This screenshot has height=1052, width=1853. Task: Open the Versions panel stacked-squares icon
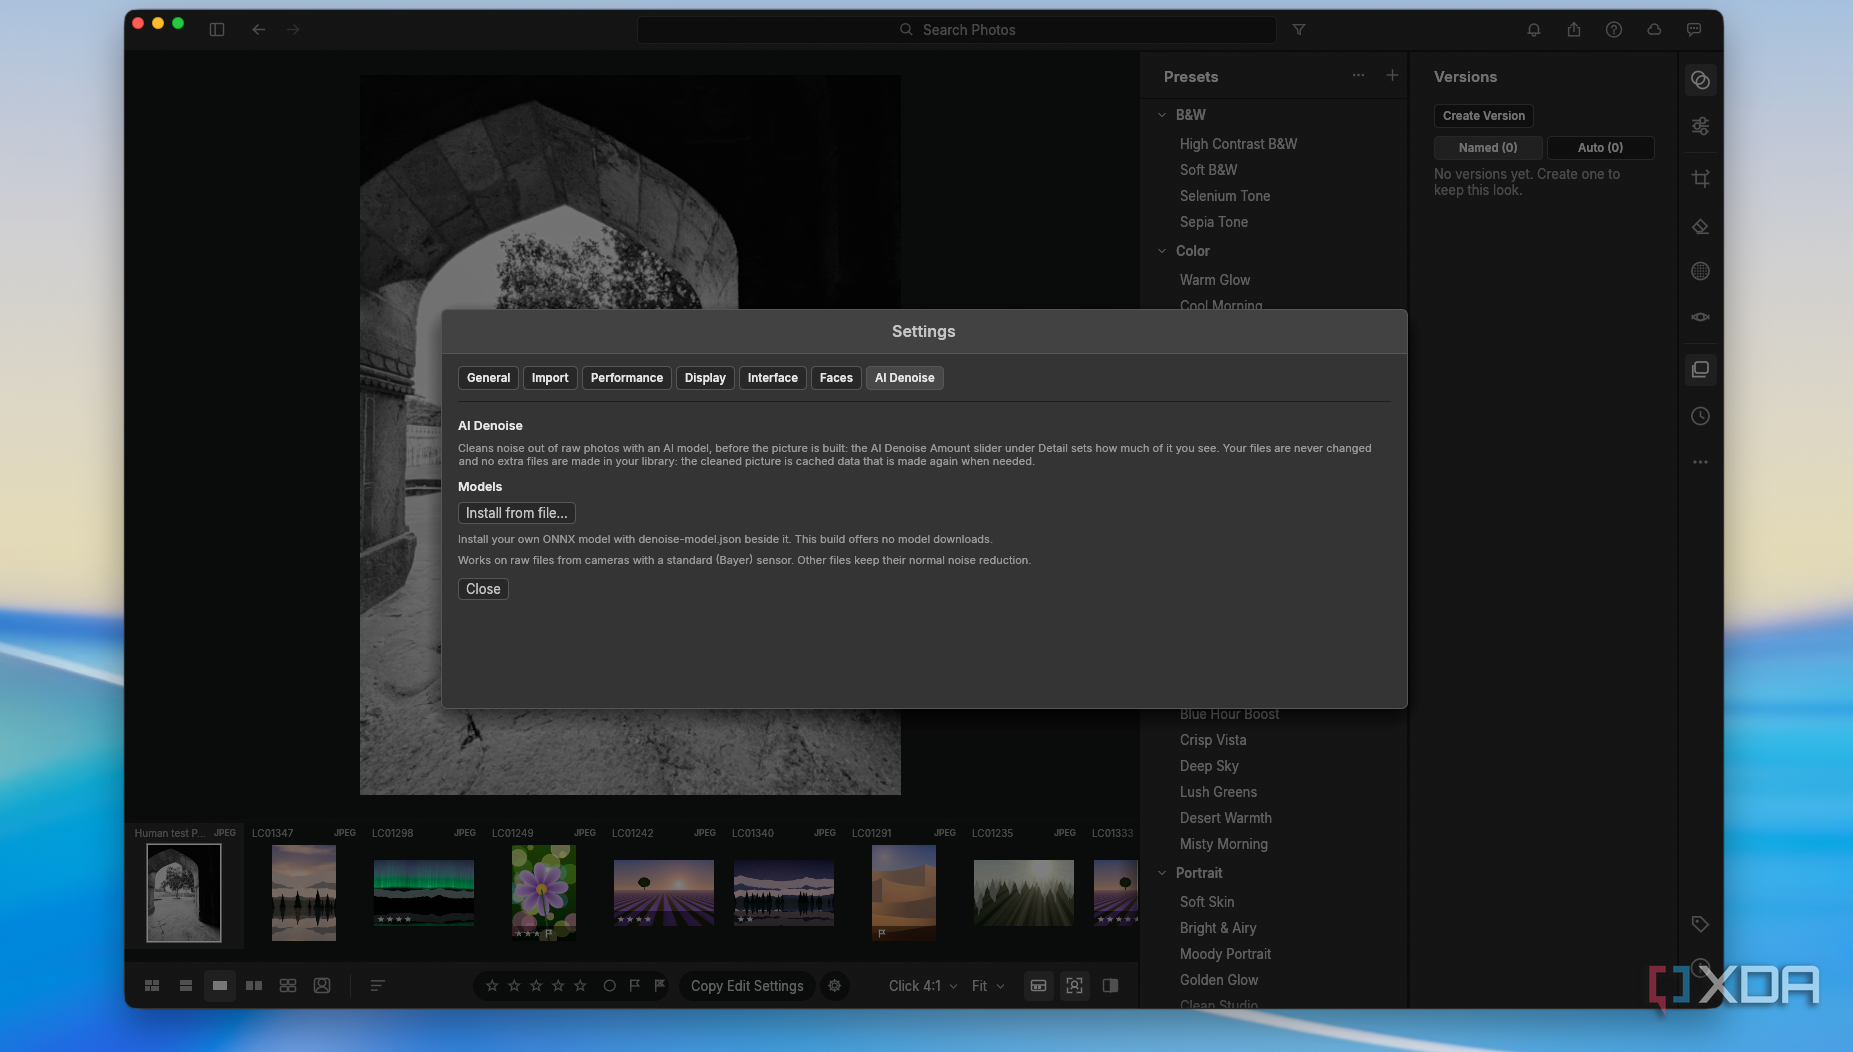click(x=1700, y=370)
